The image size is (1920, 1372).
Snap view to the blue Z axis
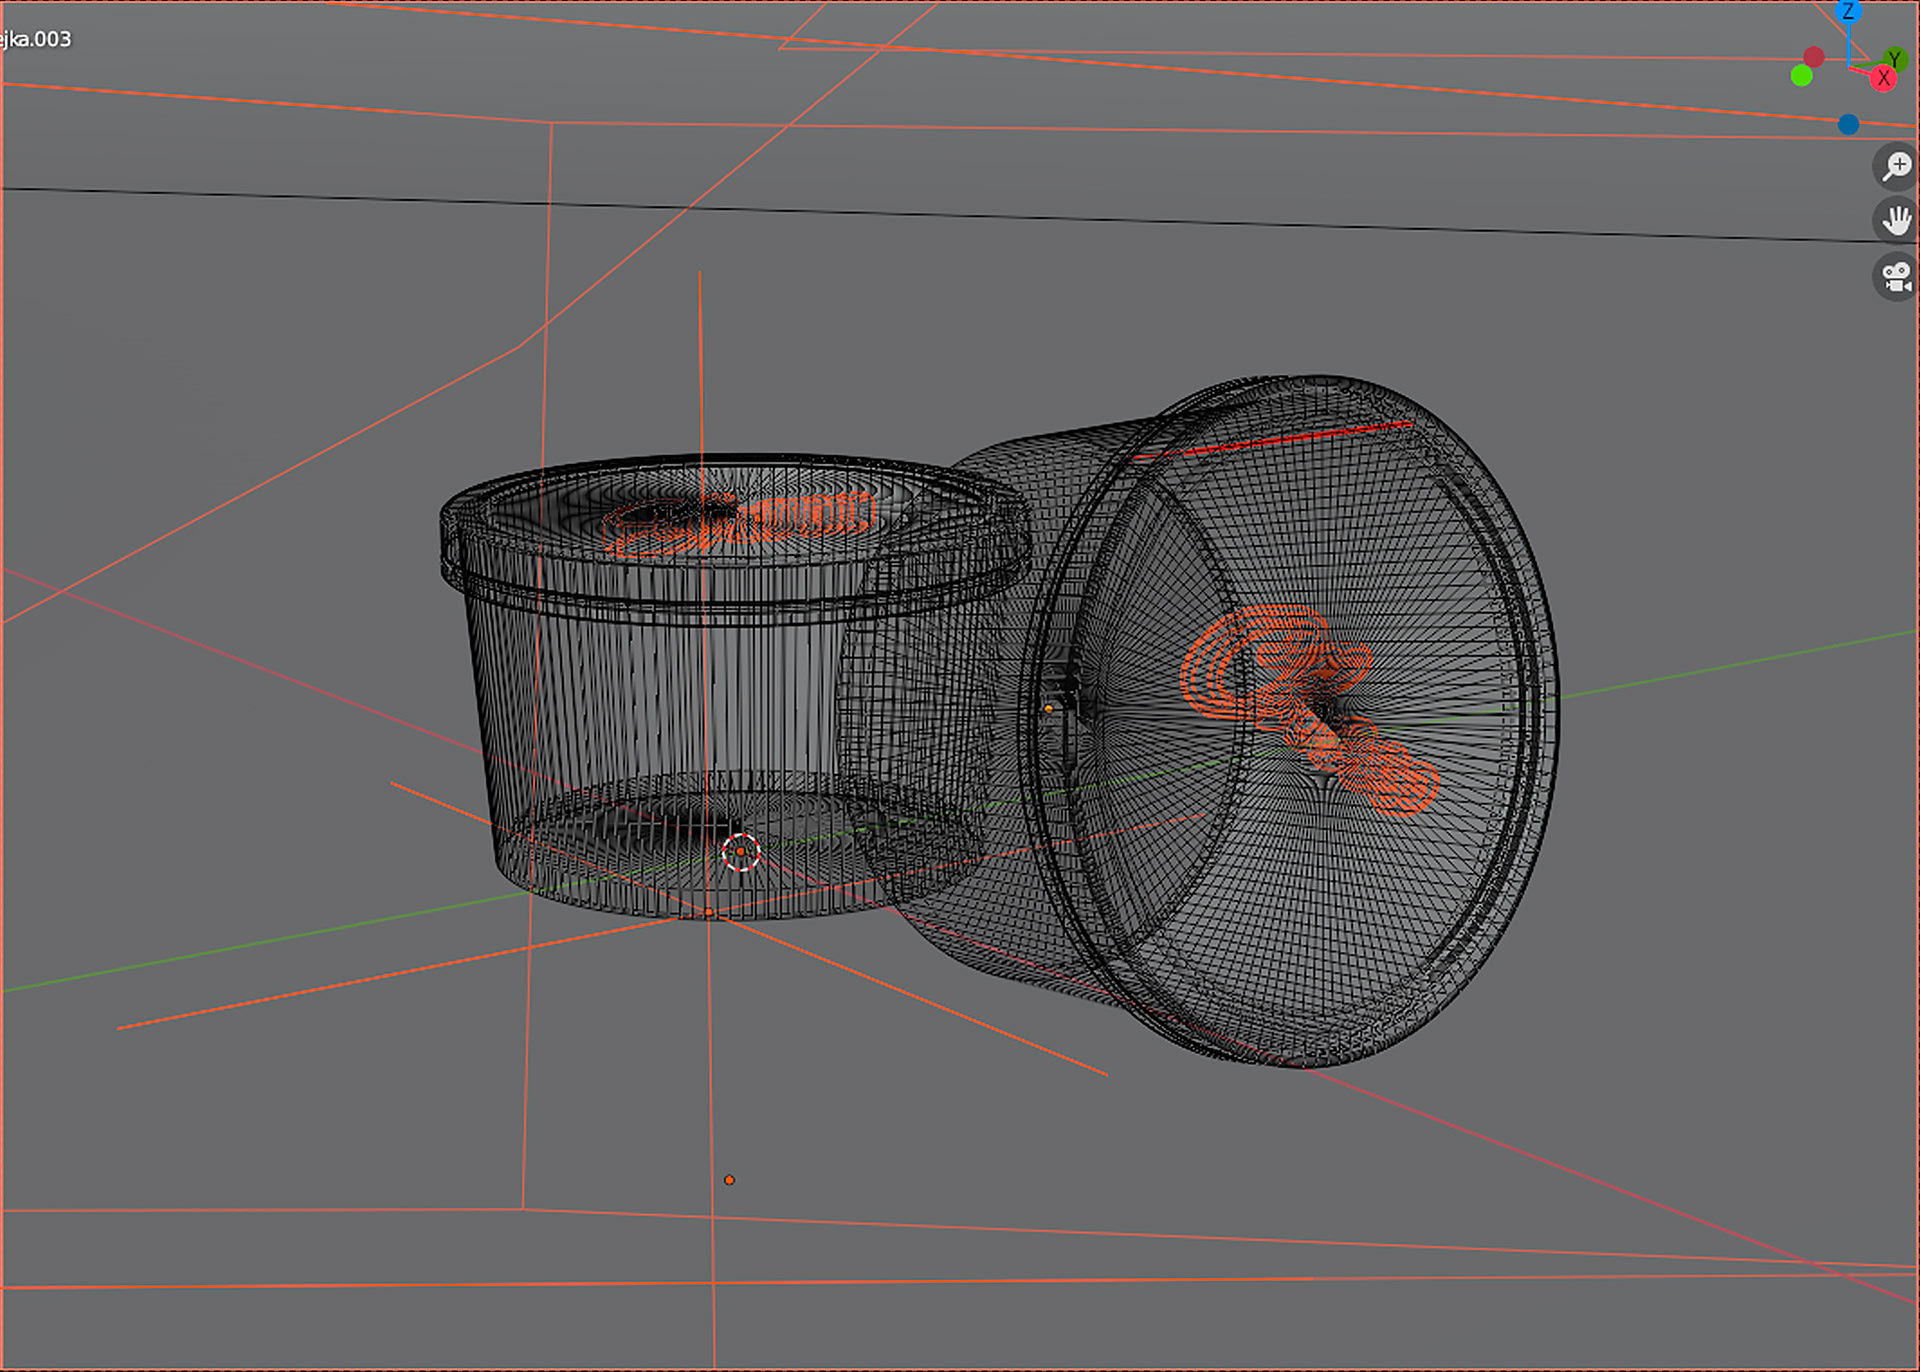pyautogui.click(x=1848, y=12)
